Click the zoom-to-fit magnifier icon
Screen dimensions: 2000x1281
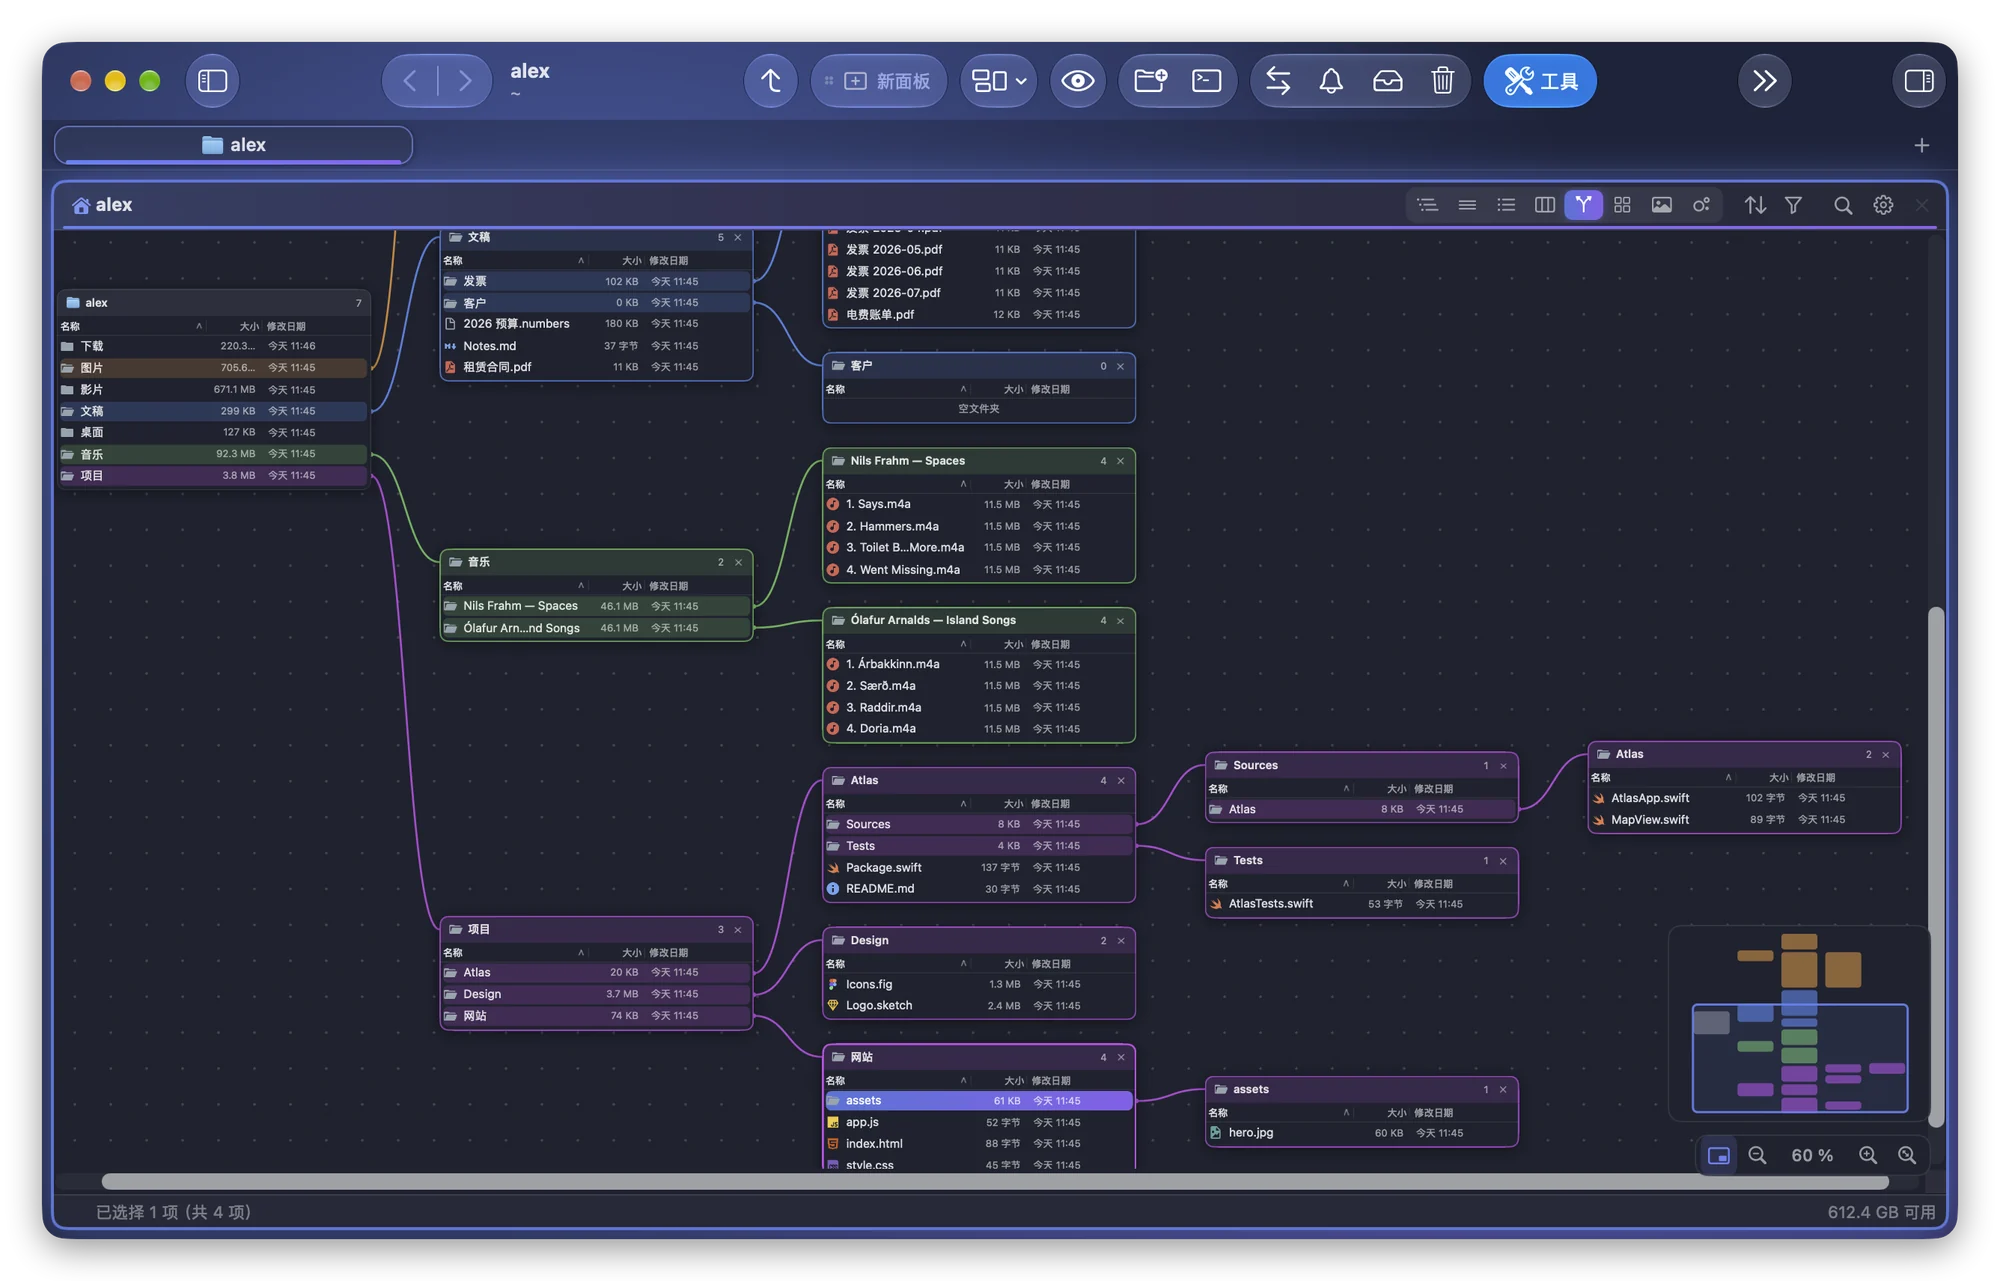point(1907,1156)
